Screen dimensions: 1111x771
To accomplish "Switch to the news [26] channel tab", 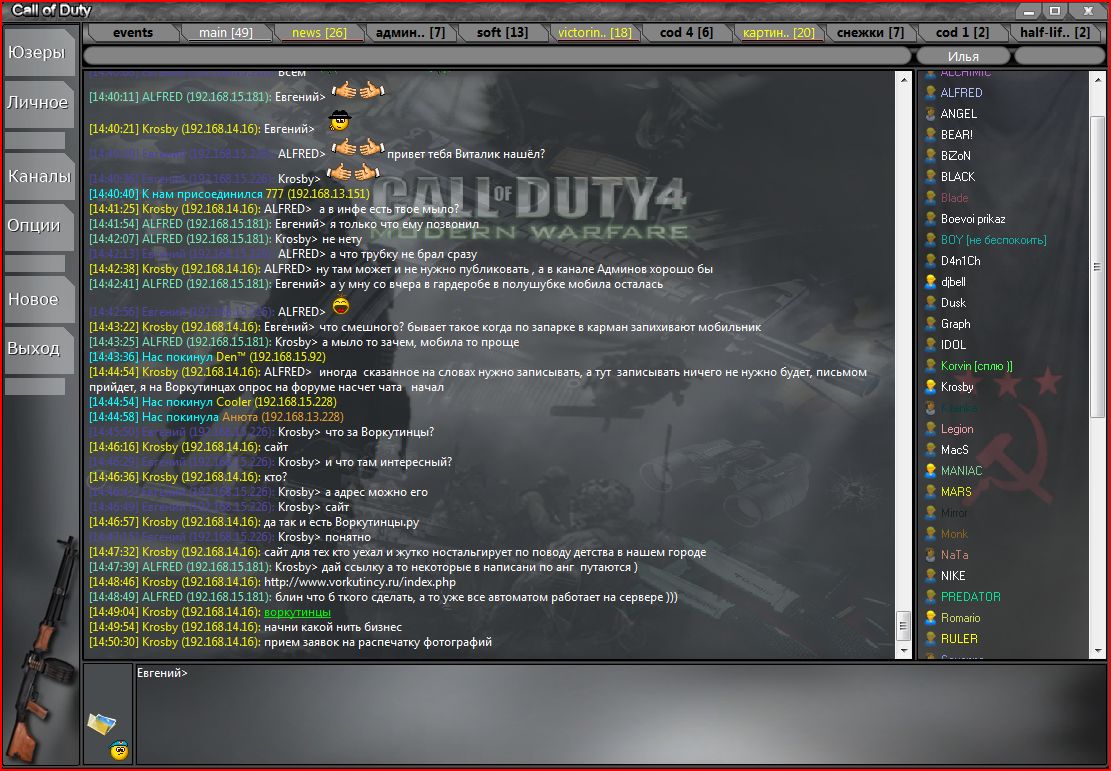I will click(319, 33).
